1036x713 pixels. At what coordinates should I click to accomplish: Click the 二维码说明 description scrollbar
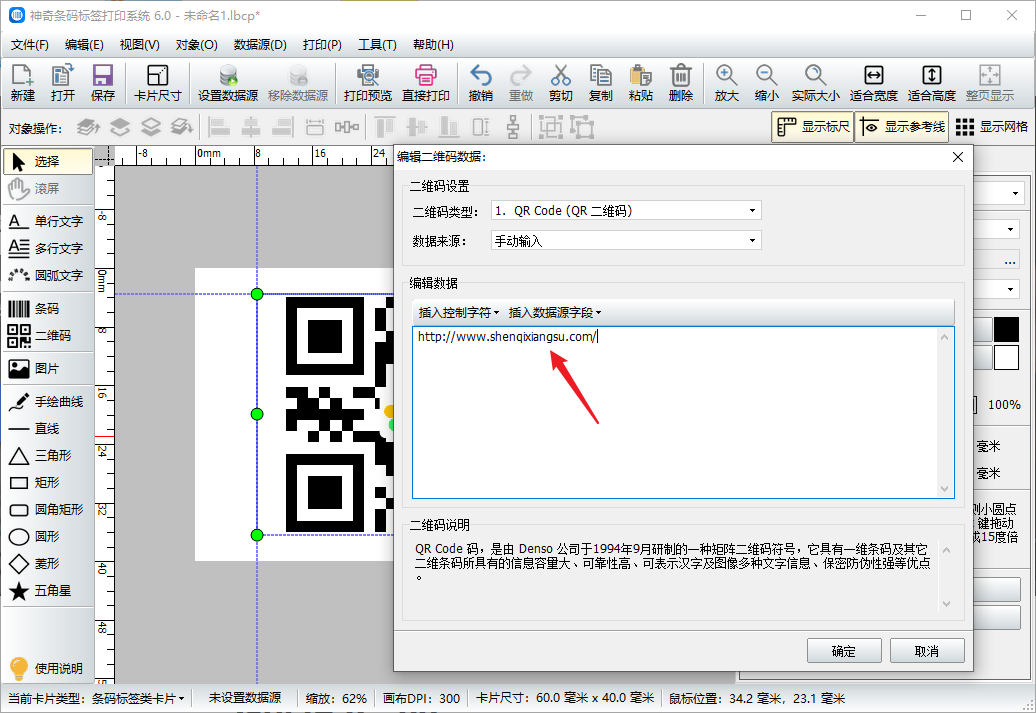coord(946,576)
